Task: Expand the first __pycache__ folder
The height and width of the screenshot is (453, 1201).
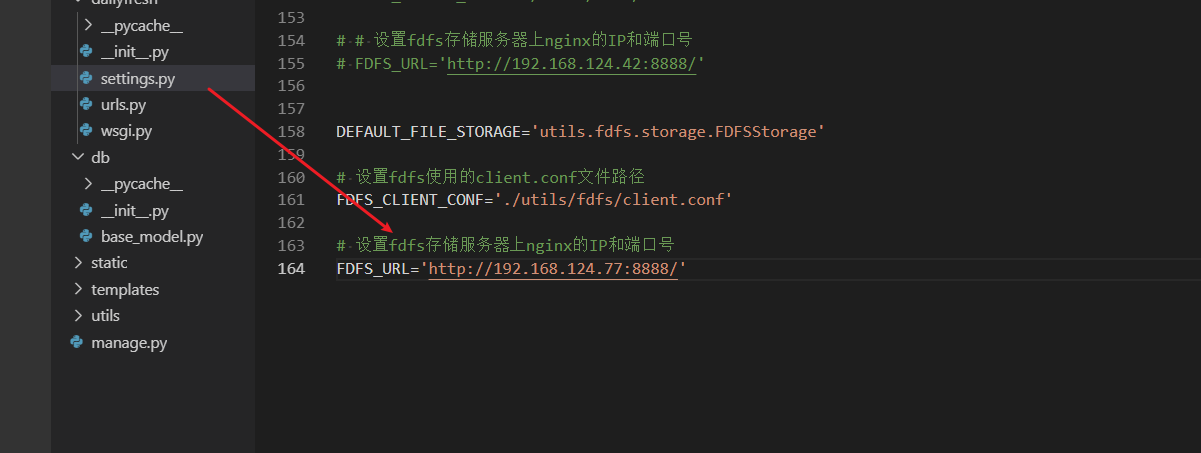Action: pos(89,25)
